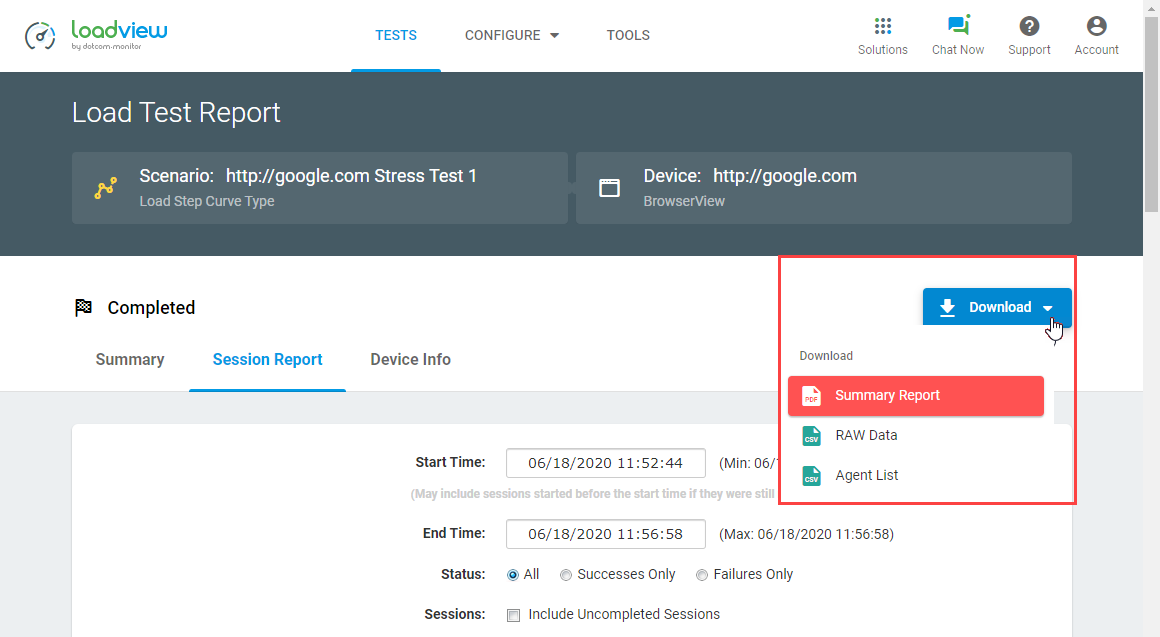Open the Chat Now icon
The height and width of the screenshot is (637, 1160).
pyautogui.click(x=958, y=26)
